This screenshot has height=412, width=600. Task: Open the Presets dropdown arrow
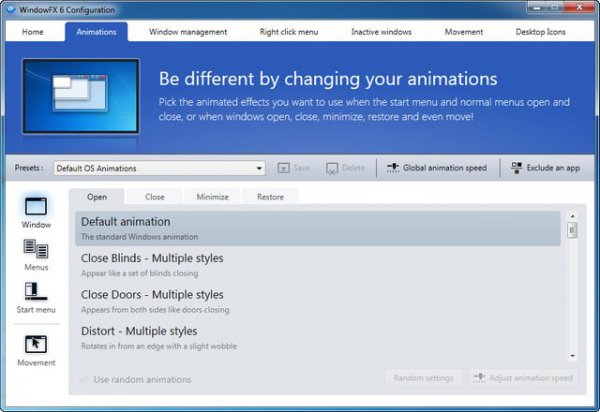(259, 168)
